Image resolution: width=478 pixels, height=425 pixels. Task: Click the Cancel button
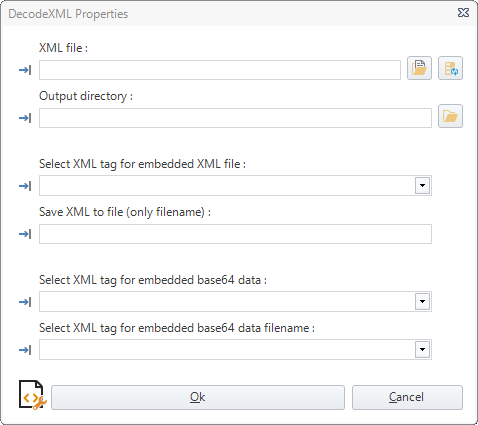pyautogui.click(x=407, y=397)
